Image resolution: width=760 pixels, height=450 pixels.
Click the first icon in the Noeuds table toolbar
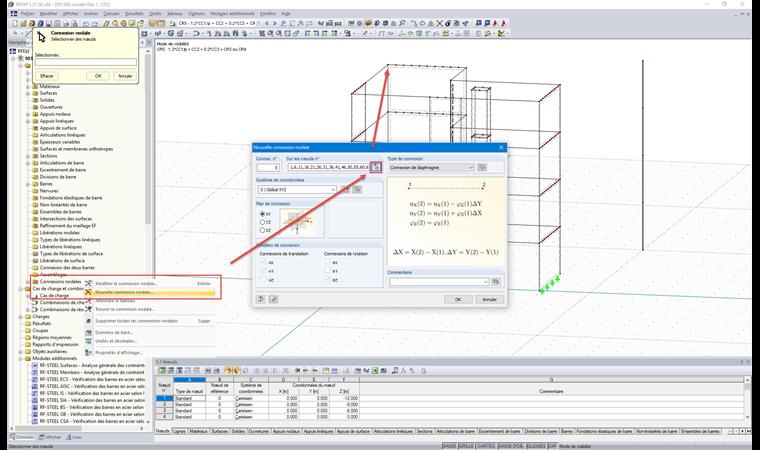tap(162, 370)
